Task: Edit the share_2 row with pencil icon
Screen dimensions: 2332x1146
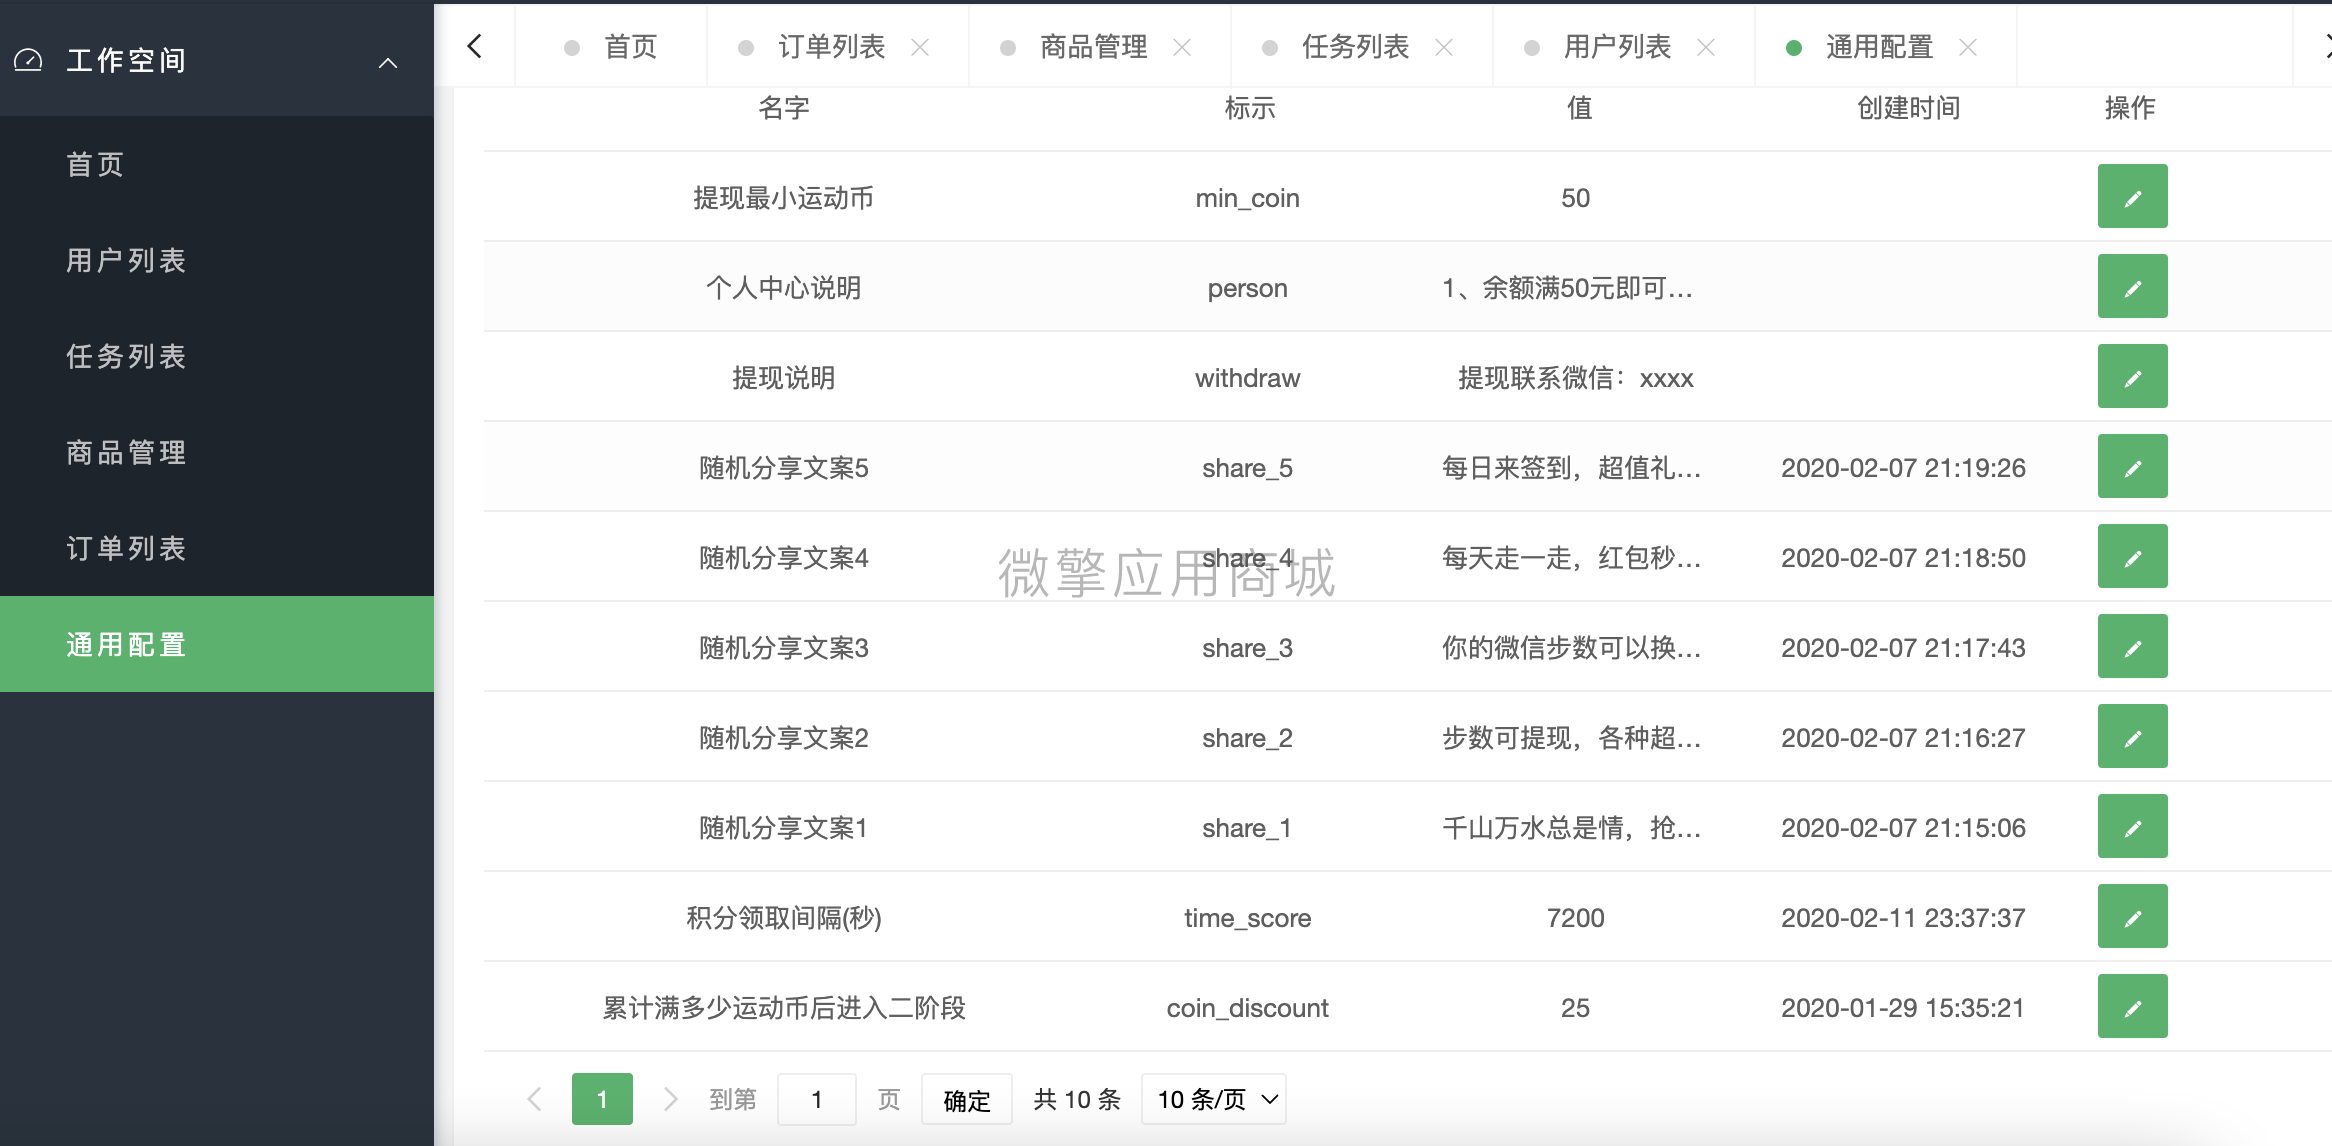Action: click(x=2132, y=736)
